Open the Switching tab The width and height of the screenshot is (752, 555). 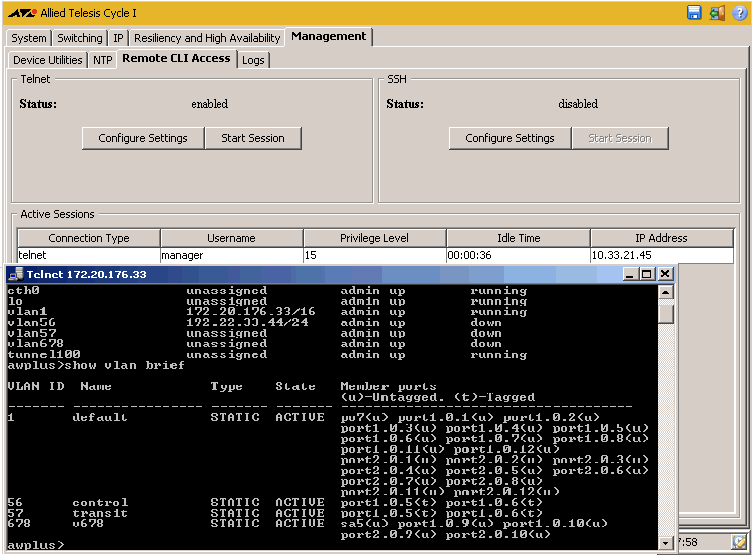(x=80, y=38)
